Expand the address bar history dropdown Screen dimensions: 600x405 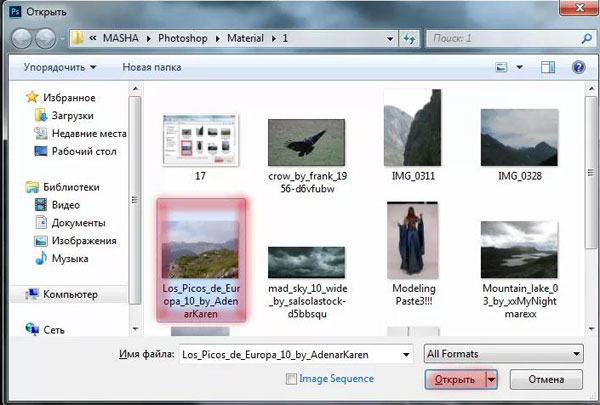coord(390,39)
